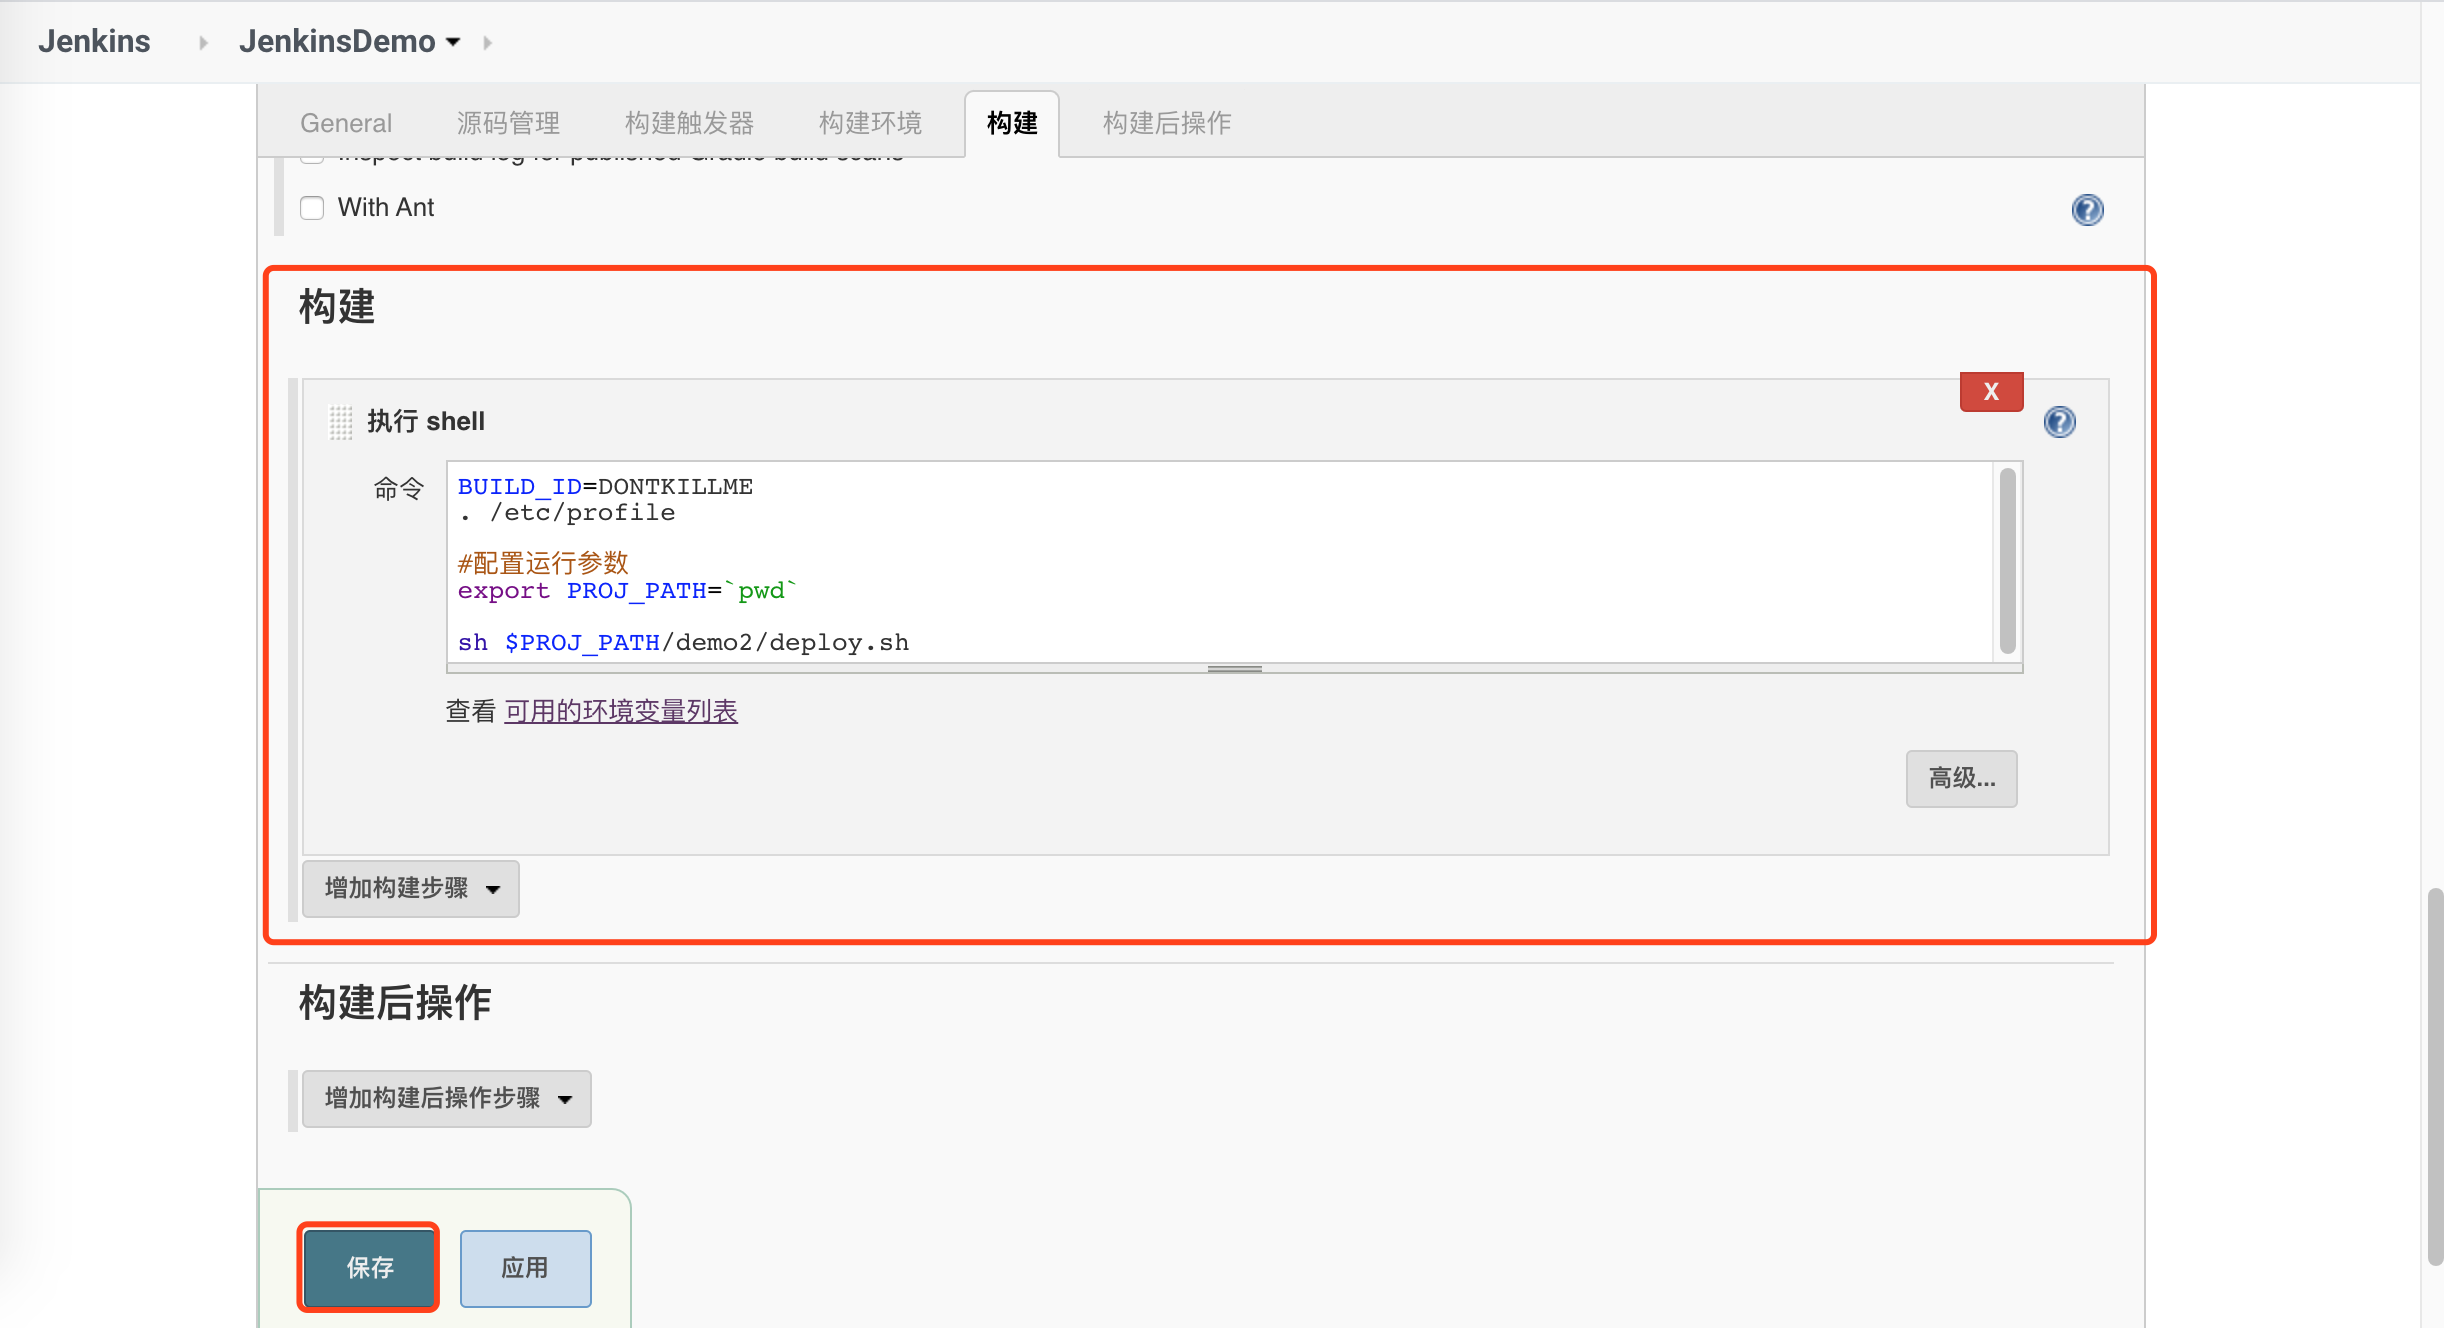Select the 构建 tab
The height and width of the screenshot is (1328, 2444).
click(1012, 123)
